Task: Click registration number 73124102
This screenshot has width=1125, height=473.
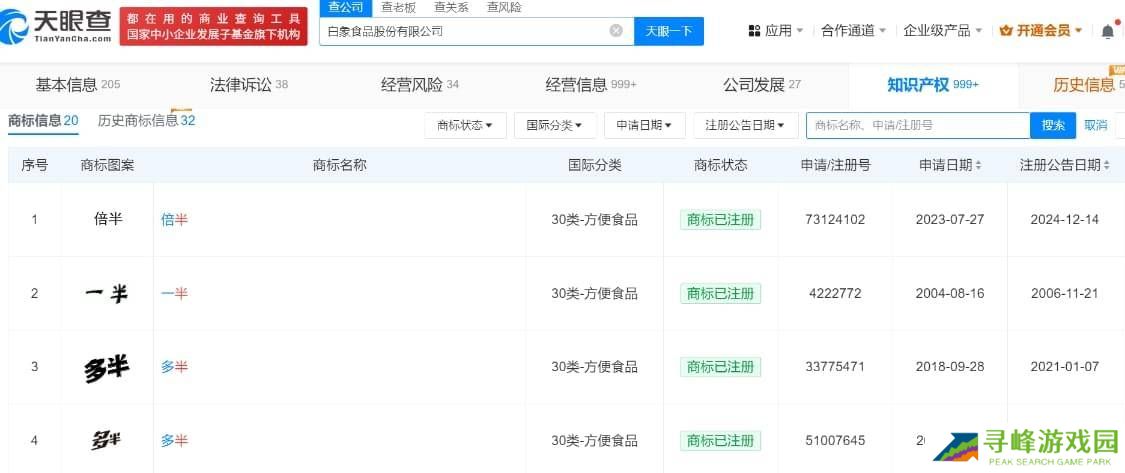Action: [x=835, y=220]
